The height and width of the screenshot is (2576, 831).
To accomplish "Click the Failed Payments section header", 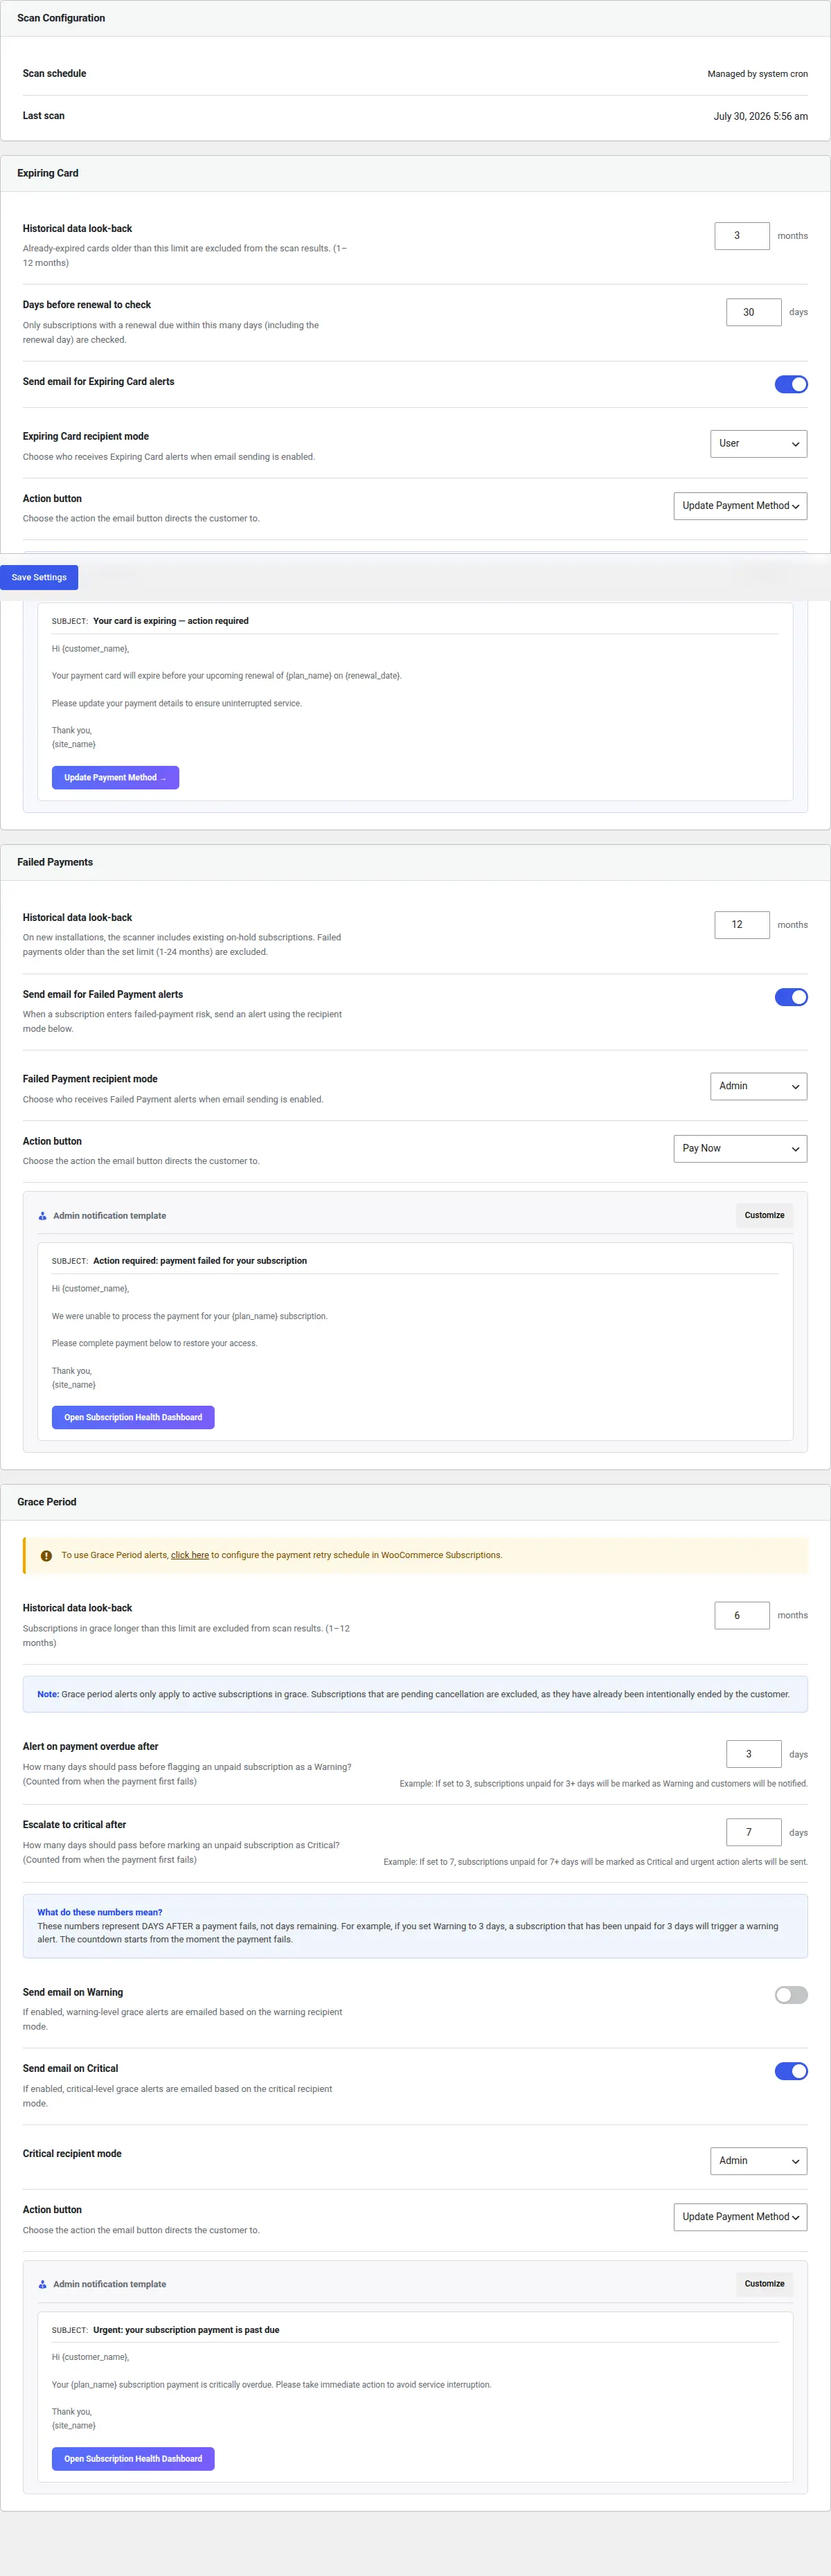I will 415,862.
